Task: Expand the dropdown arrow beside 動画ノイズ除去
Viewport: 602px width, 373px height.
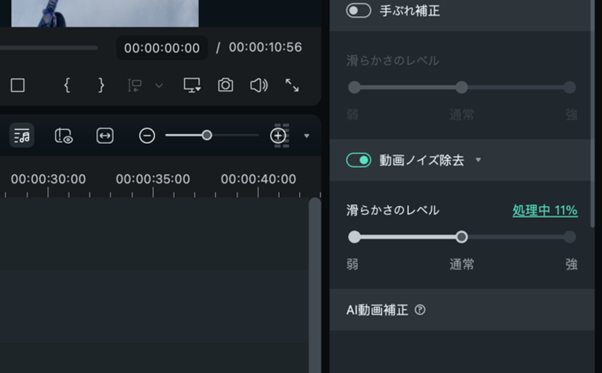Action: click(x=478, y=160)
